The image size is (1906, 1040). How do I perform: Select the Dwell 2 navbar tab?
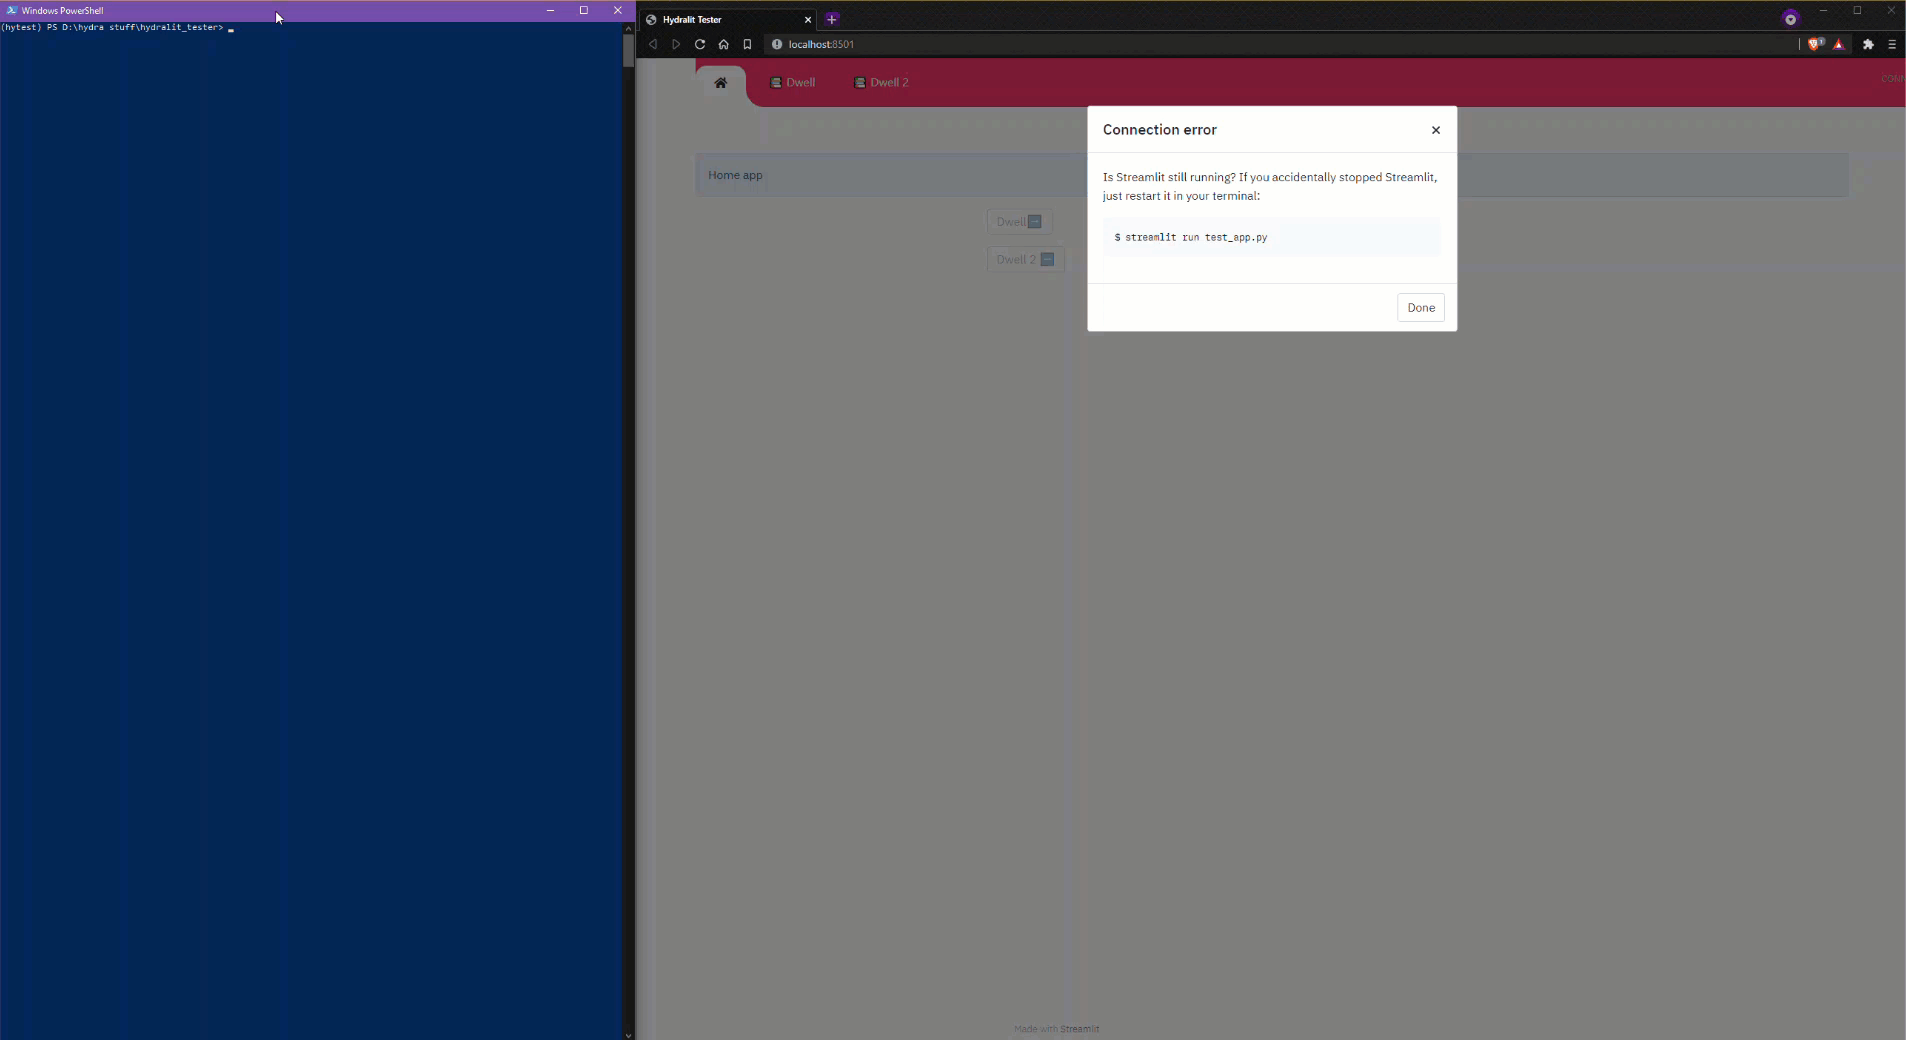pos(881,82)
